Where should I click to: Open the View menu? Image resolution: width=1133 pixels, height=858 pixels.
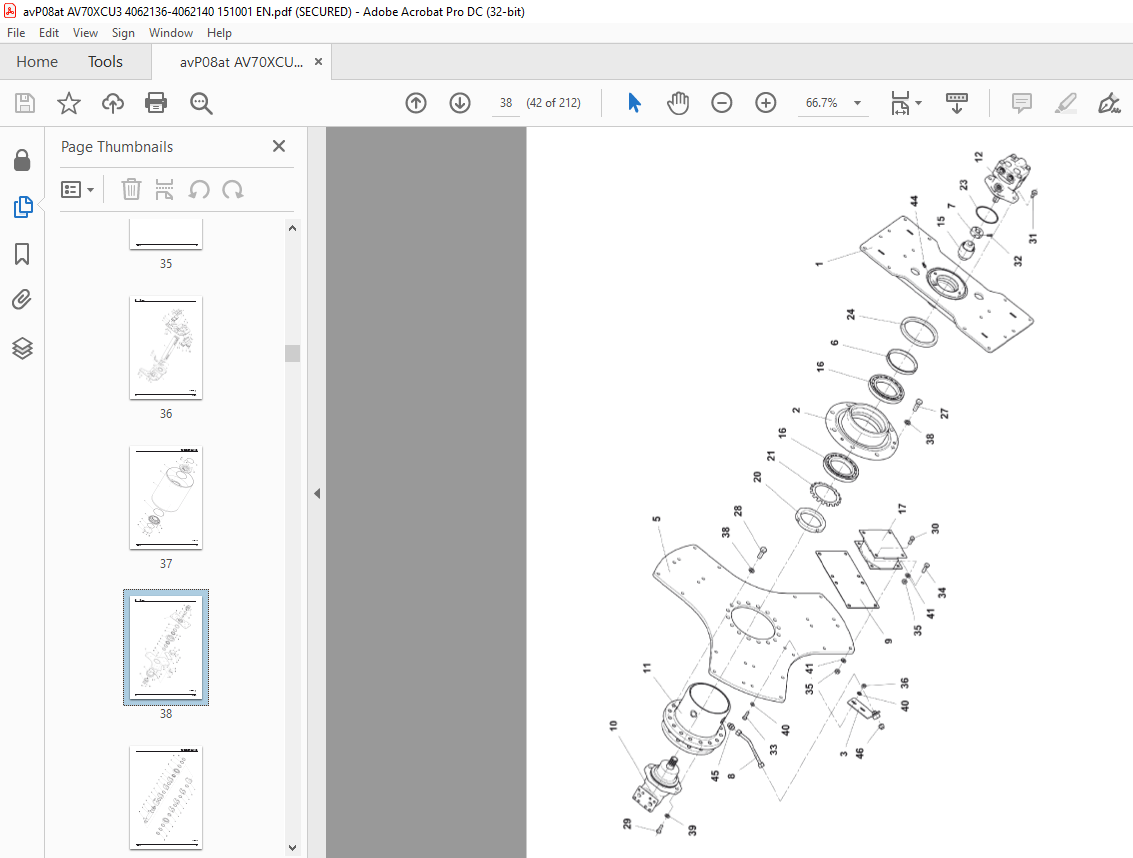pos(85,33)
